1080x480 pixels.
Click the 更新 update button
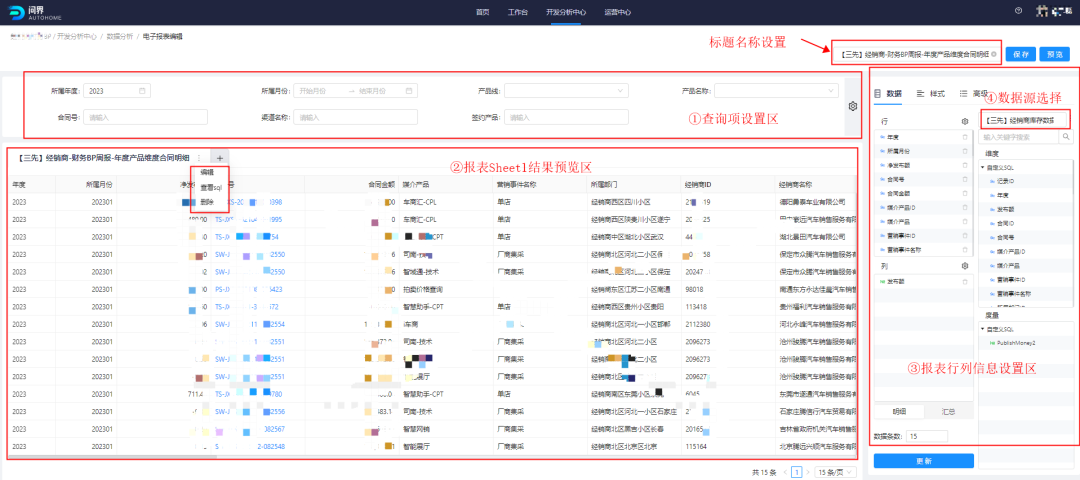923,461
